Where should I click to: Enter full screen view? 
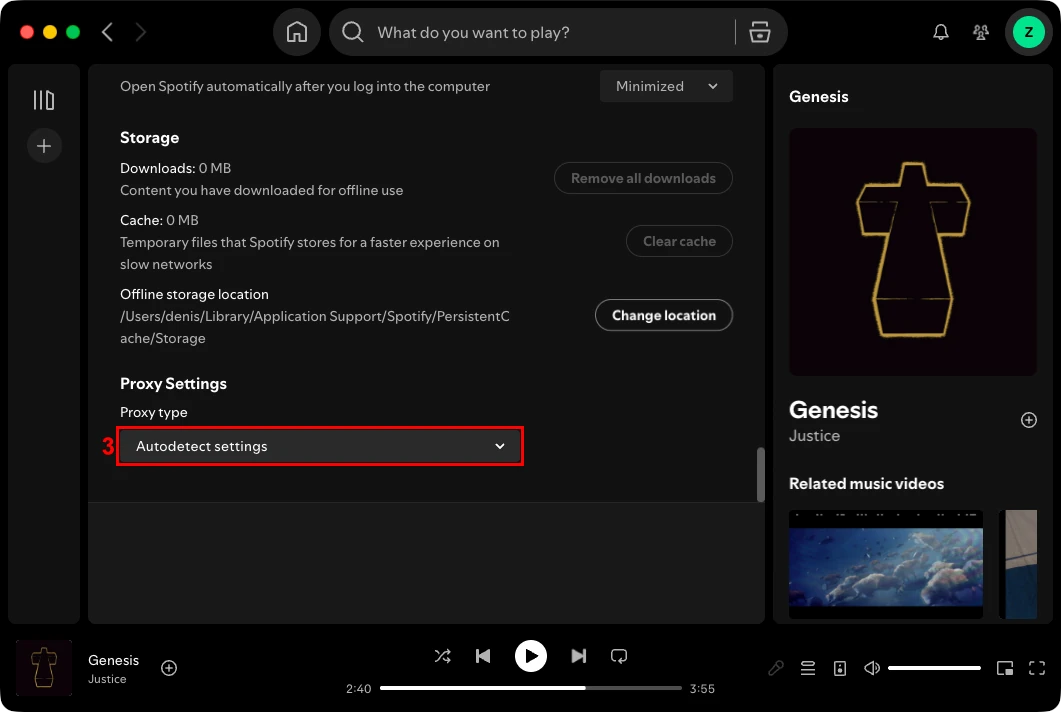pos(1037,669)
